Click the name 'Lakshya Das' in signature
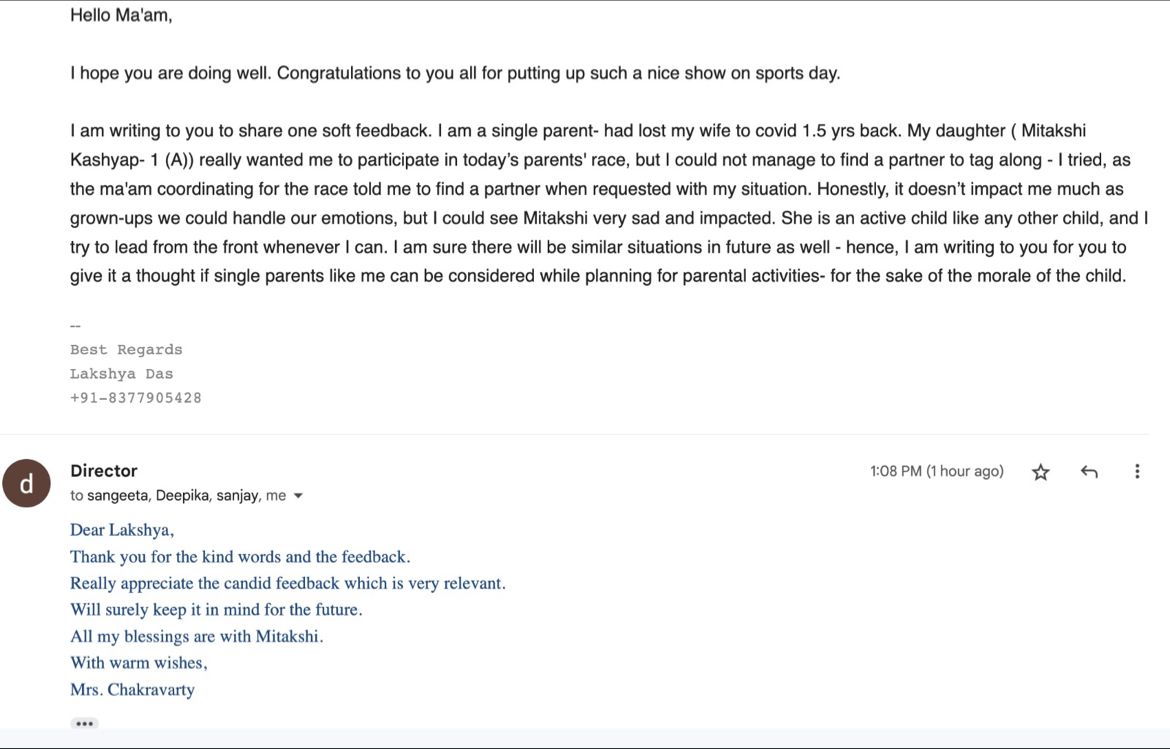The image size is (1170, 749). [x=122, y=374]
